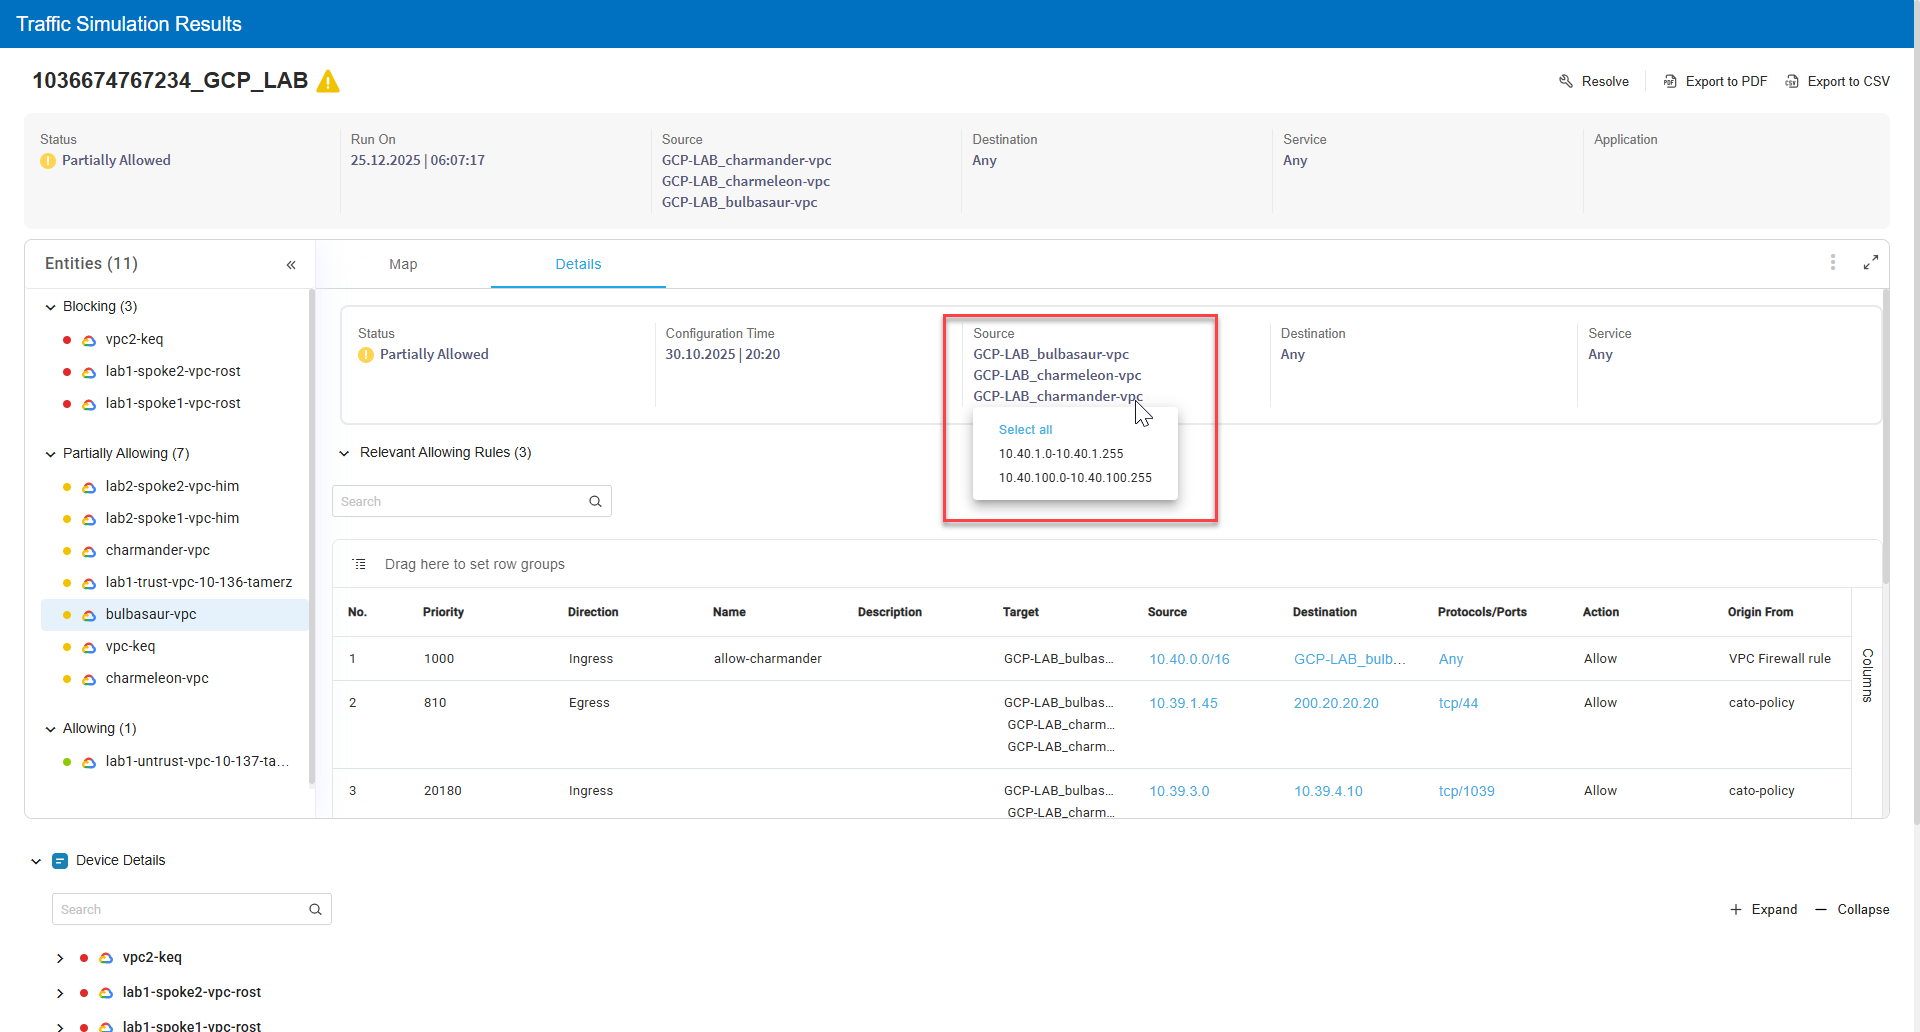Collapse the Blocking (3) group
The image size is (1920, 1032).
coord(51,307)
